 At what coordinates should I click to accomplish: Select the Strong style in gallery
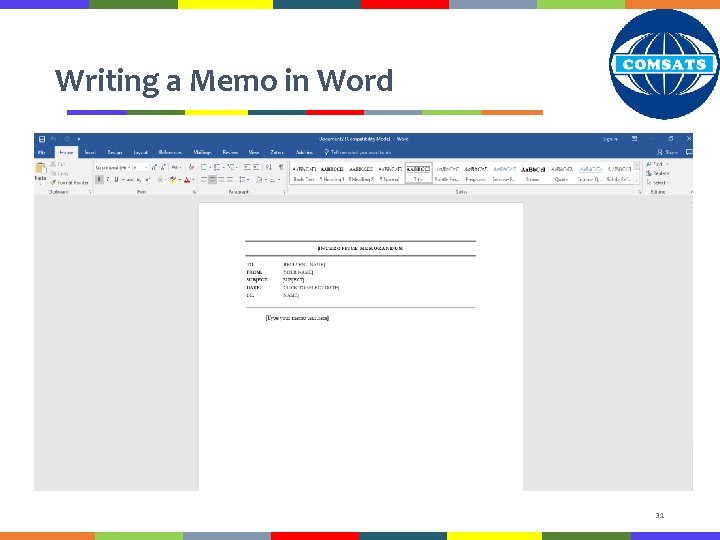533,173
